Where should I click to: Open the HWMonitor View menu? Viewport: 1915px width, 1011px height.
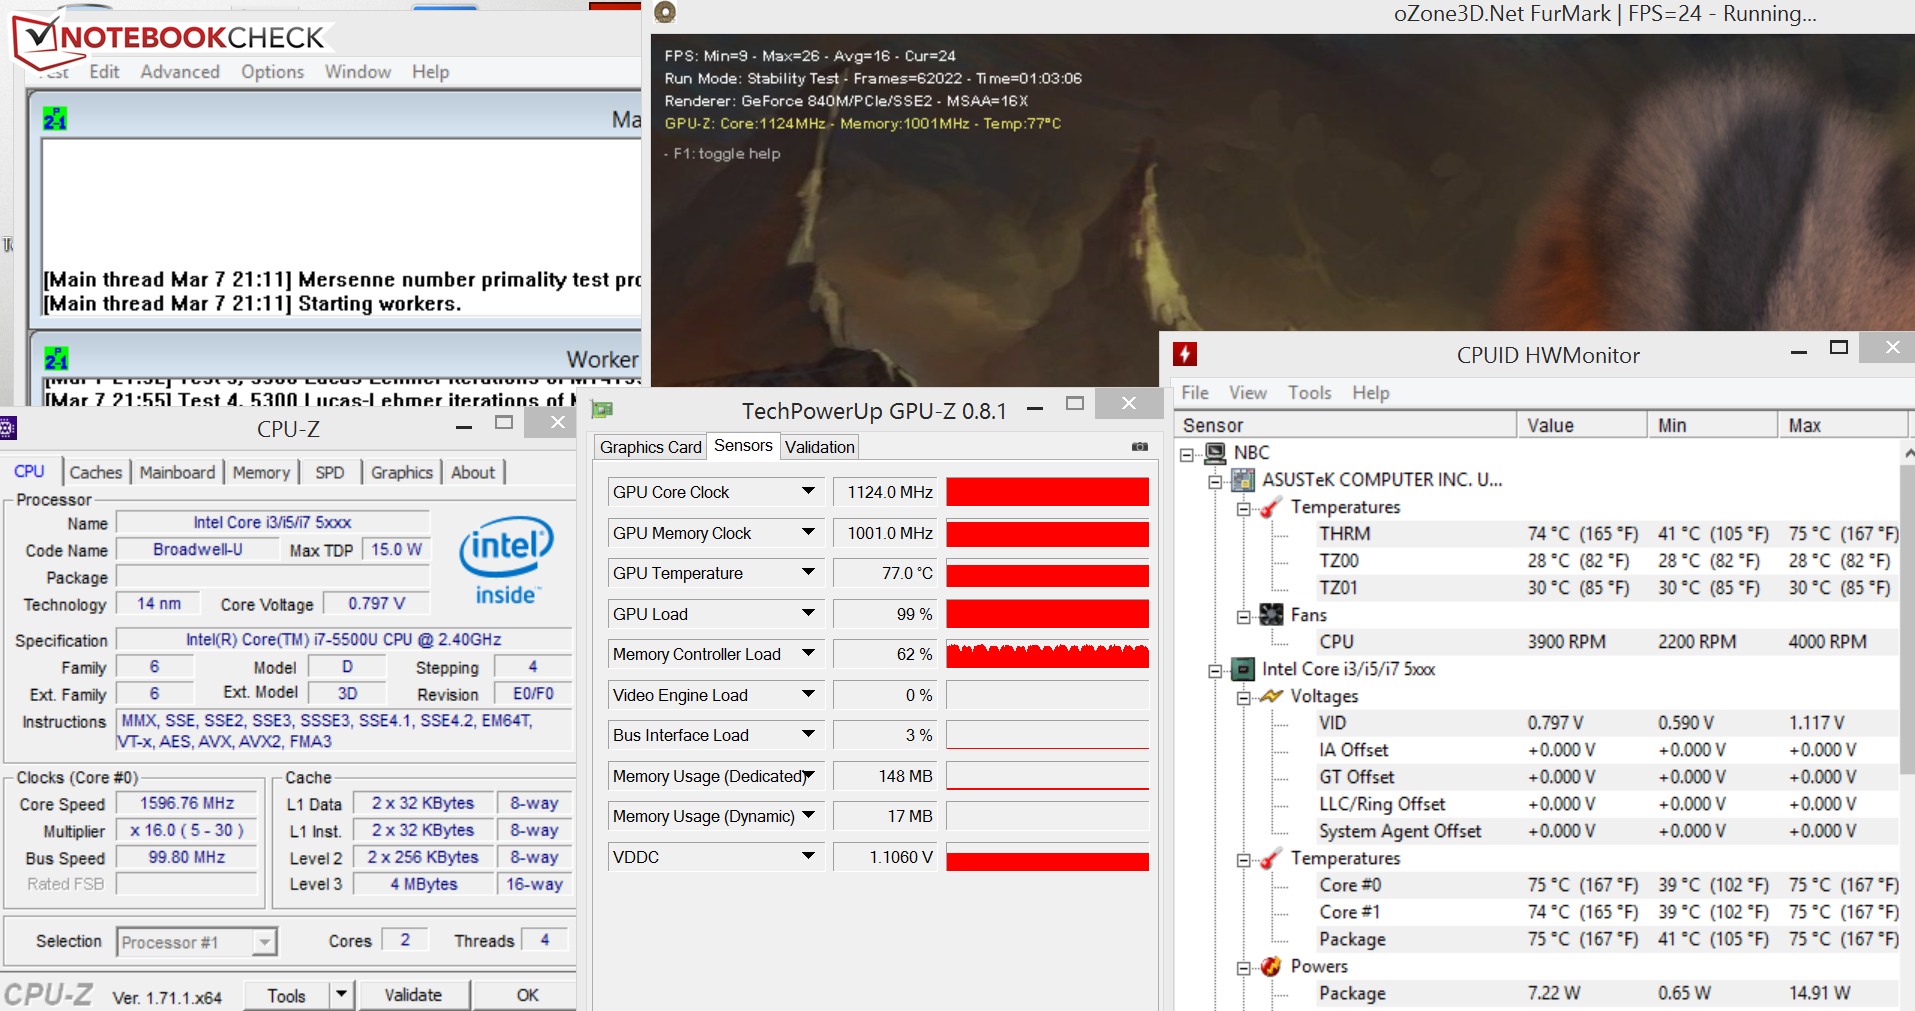(x=1248, y=393)
